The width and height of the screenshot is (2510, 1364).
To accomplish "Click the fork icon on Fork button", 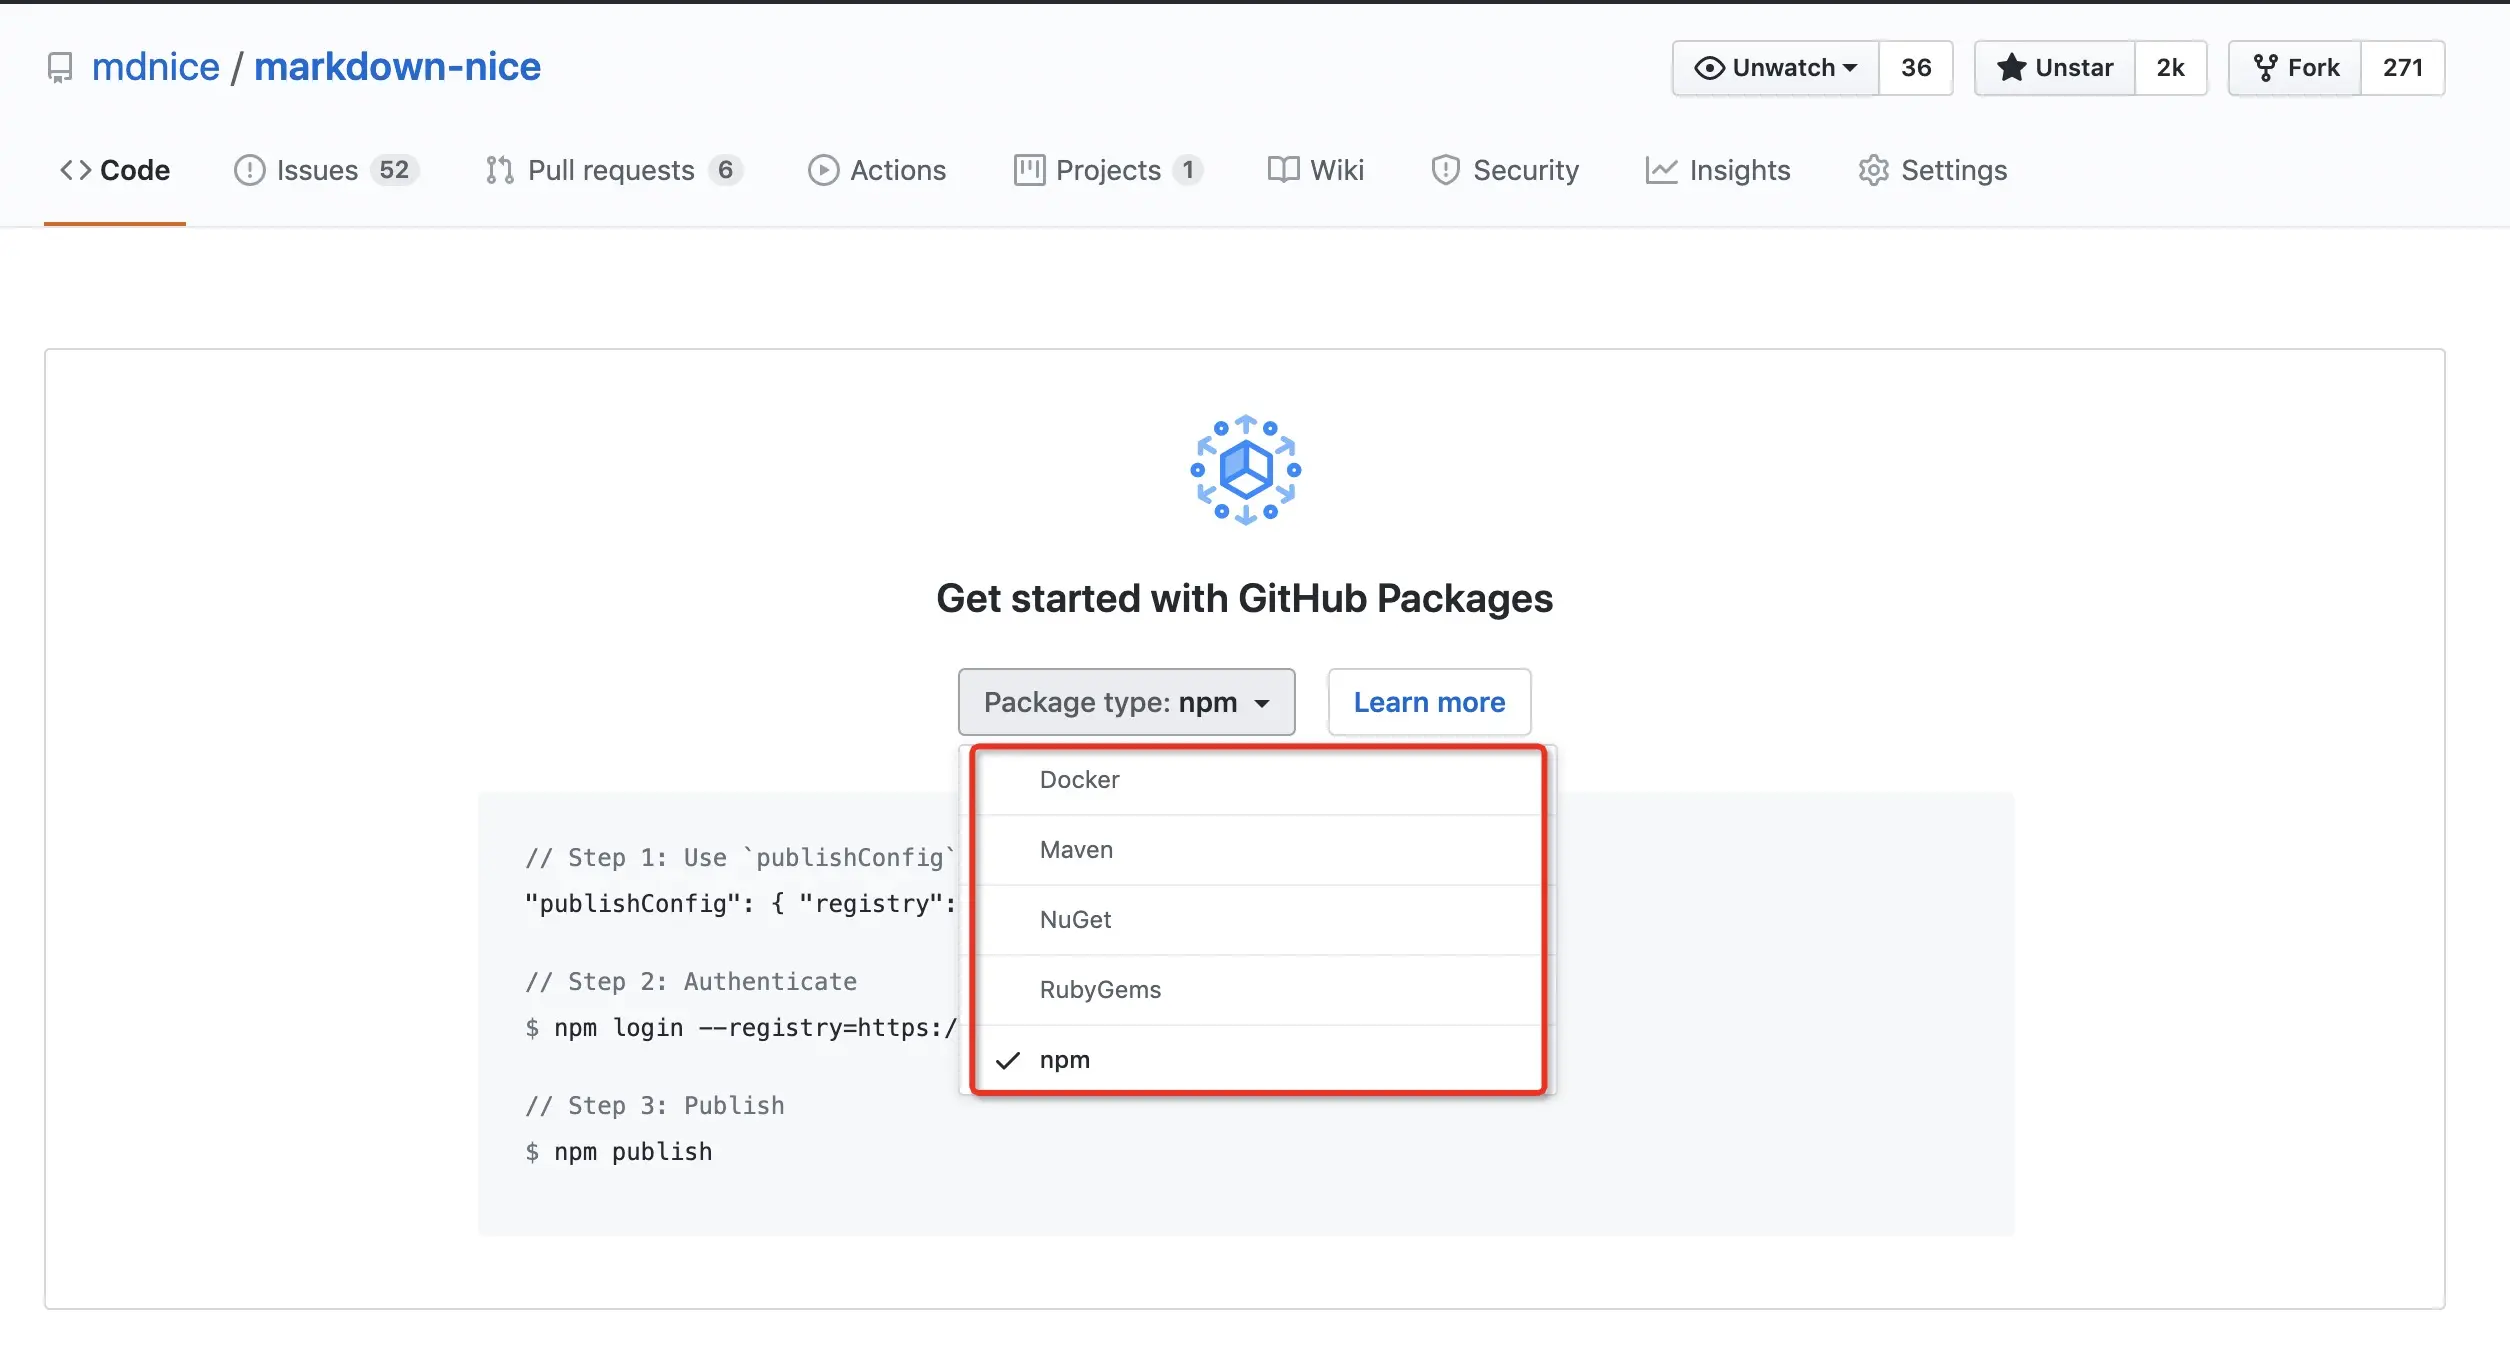I will point(2265,68).
